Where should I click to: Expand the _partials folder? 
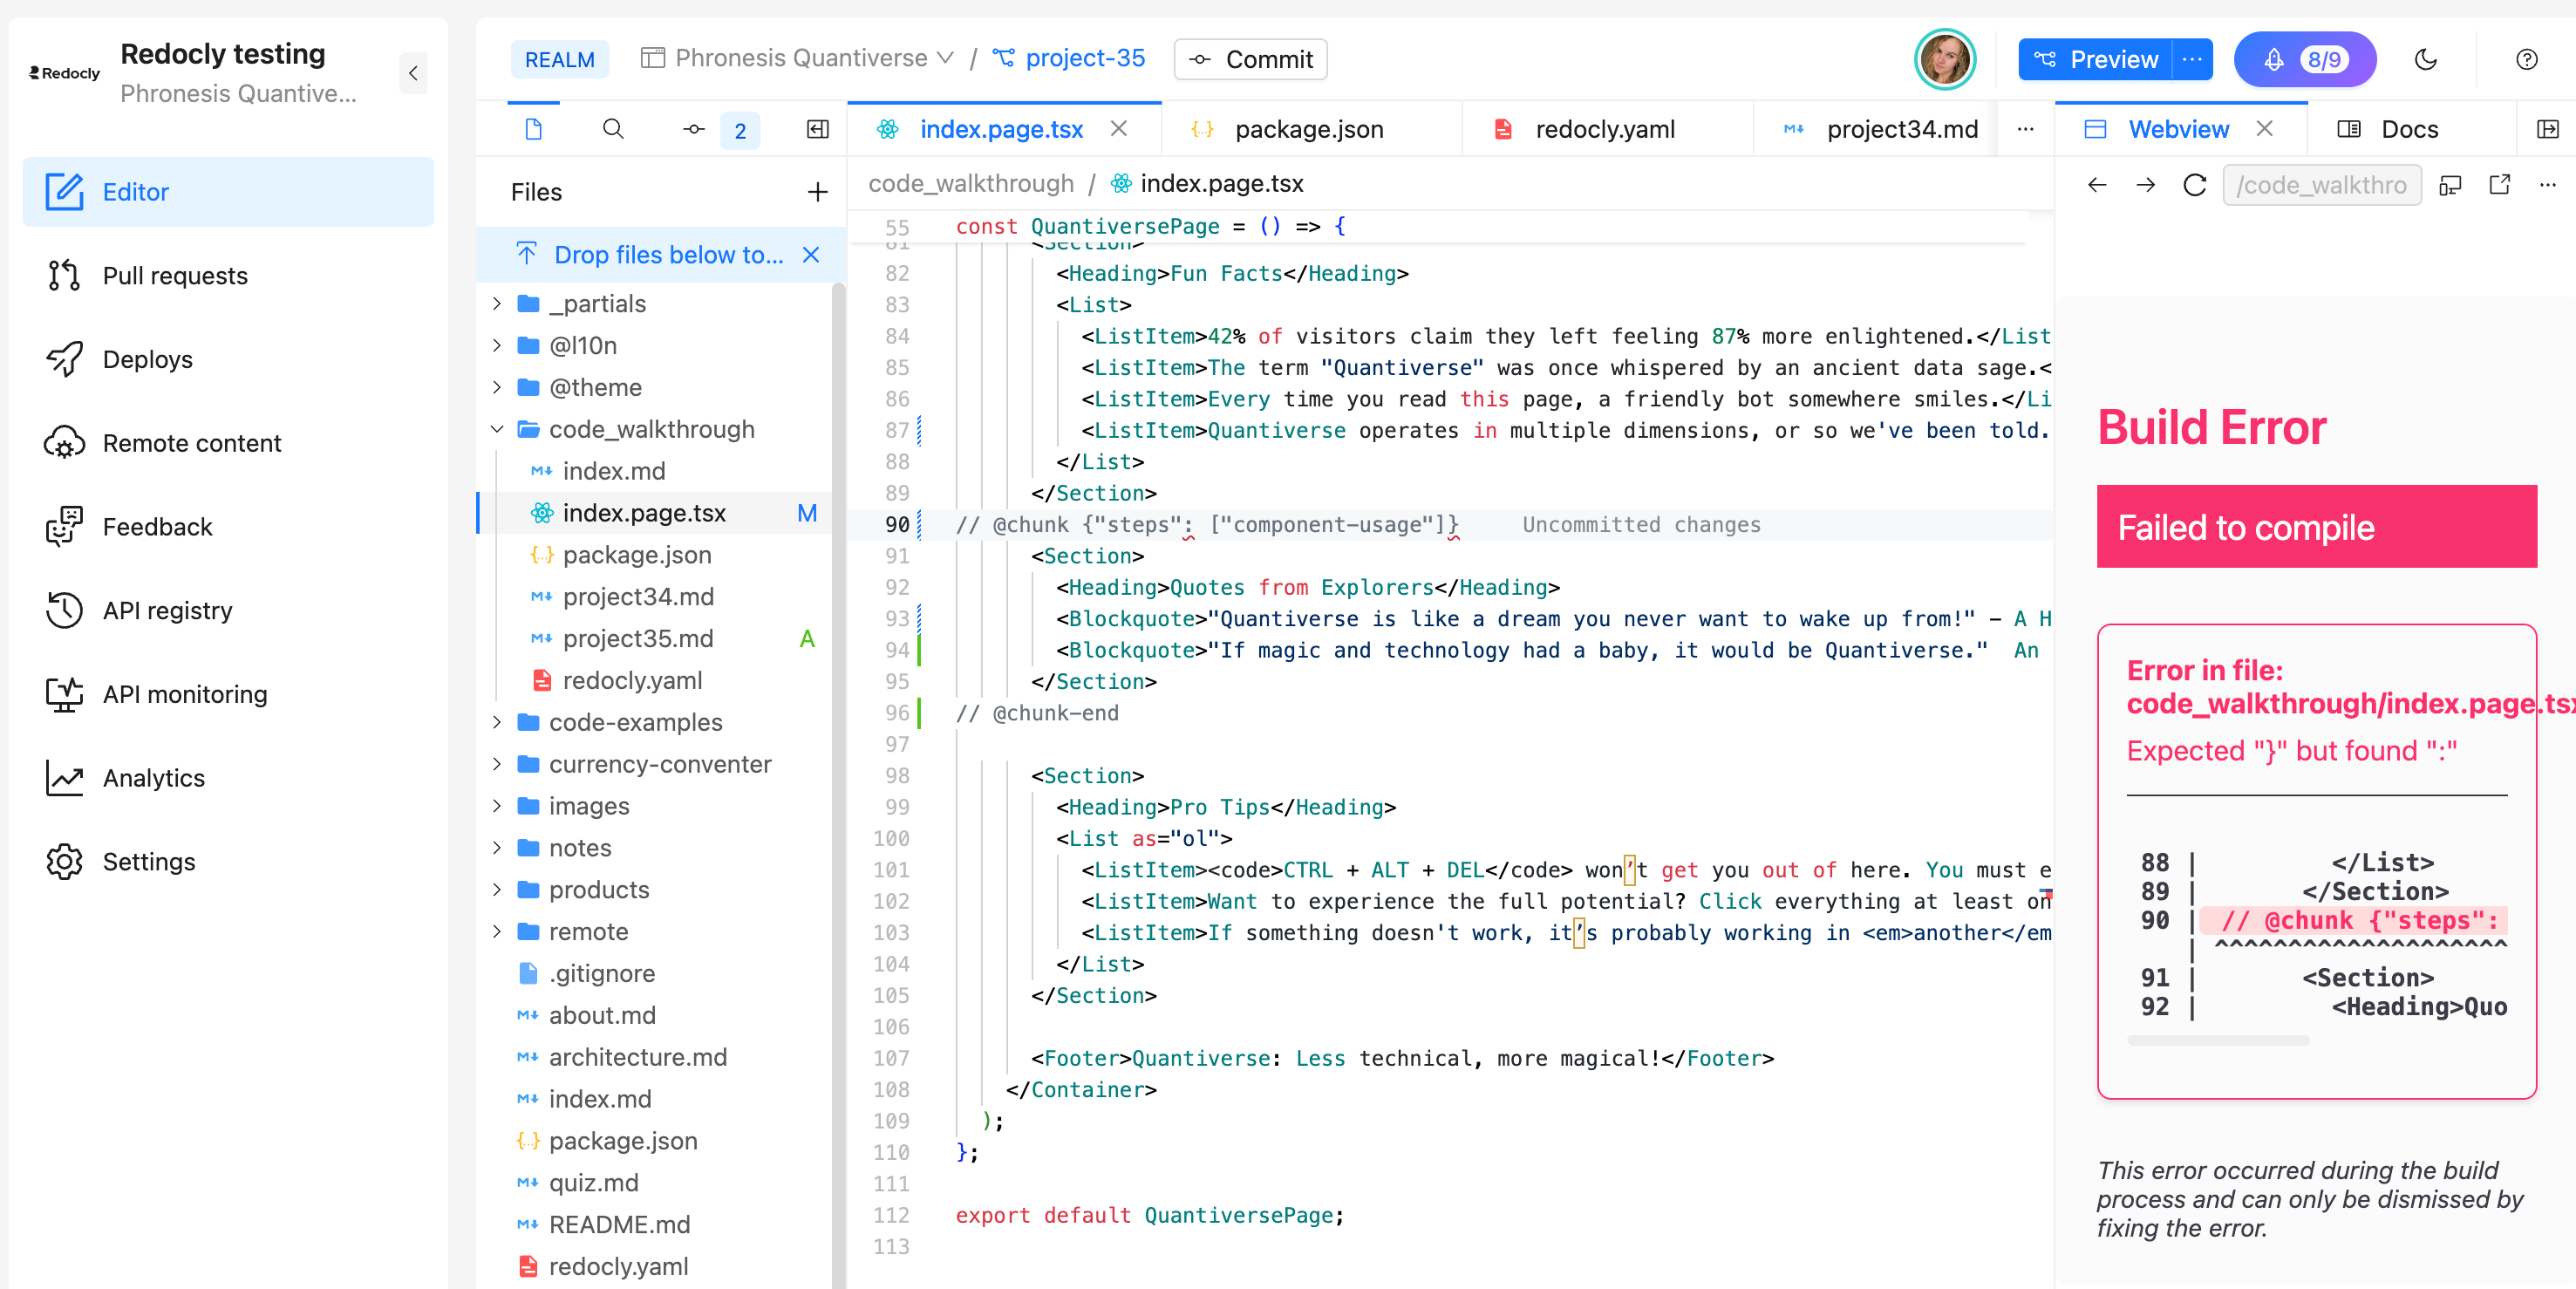pos(497,303)
